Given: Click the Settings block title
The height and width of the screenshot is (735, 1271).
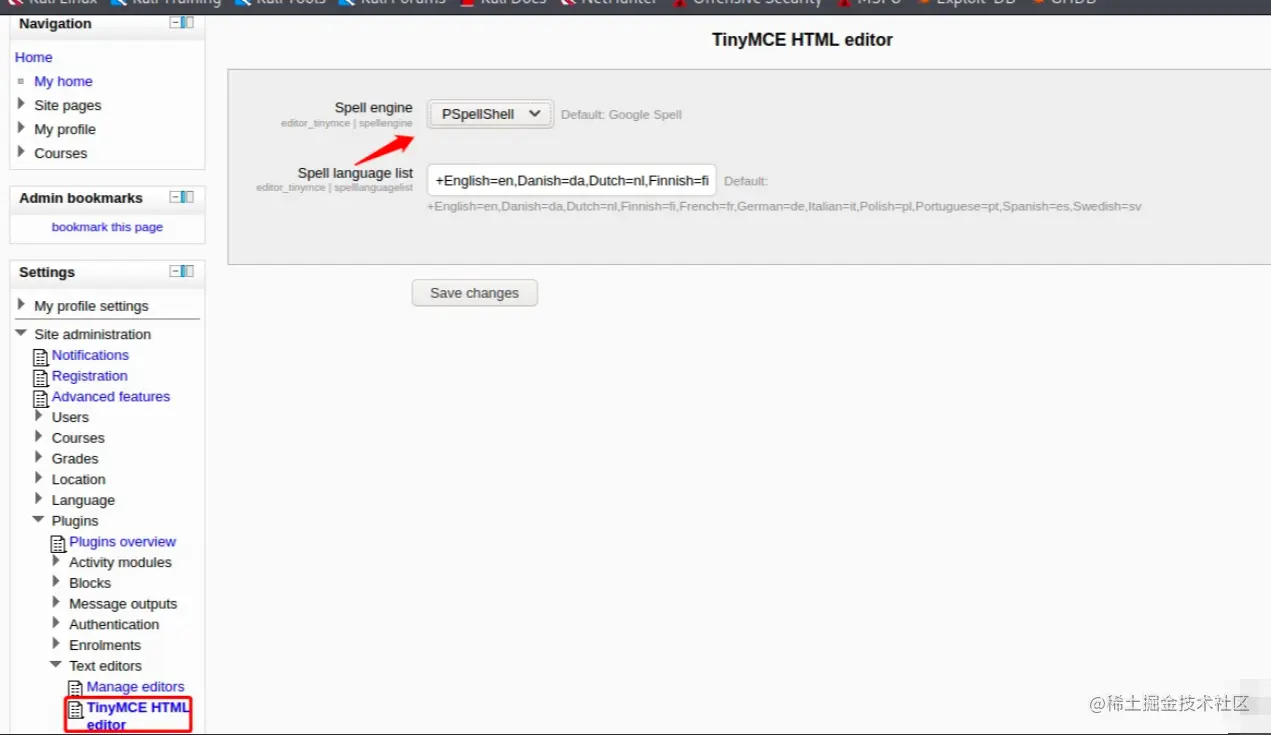Looking at the screenshot, I should tap(47, 272).
